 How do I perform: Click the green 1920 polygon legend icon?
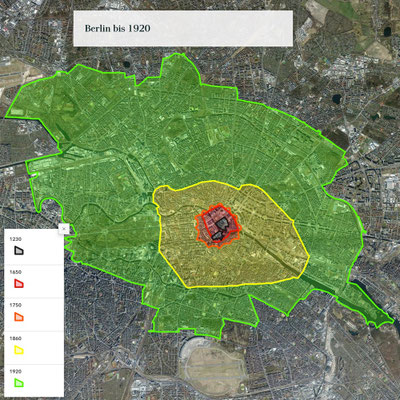click(x=19, y=383)
